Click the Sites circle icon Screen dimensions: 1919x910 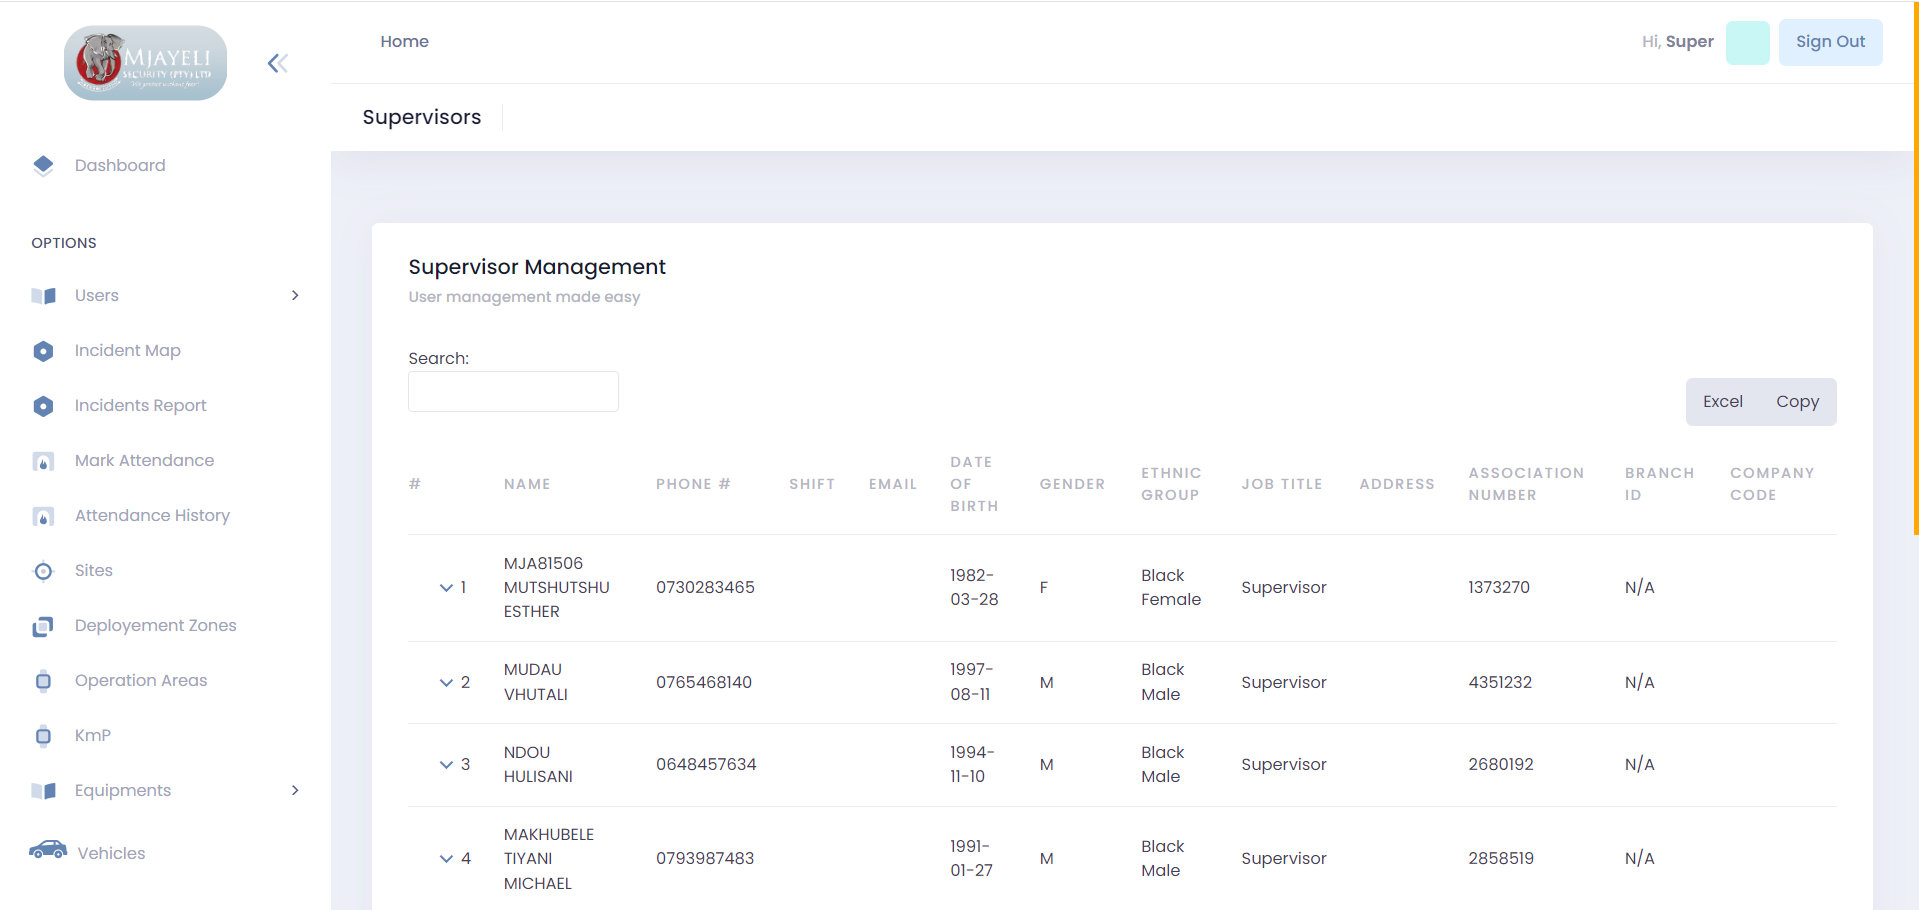pos(43,571)
